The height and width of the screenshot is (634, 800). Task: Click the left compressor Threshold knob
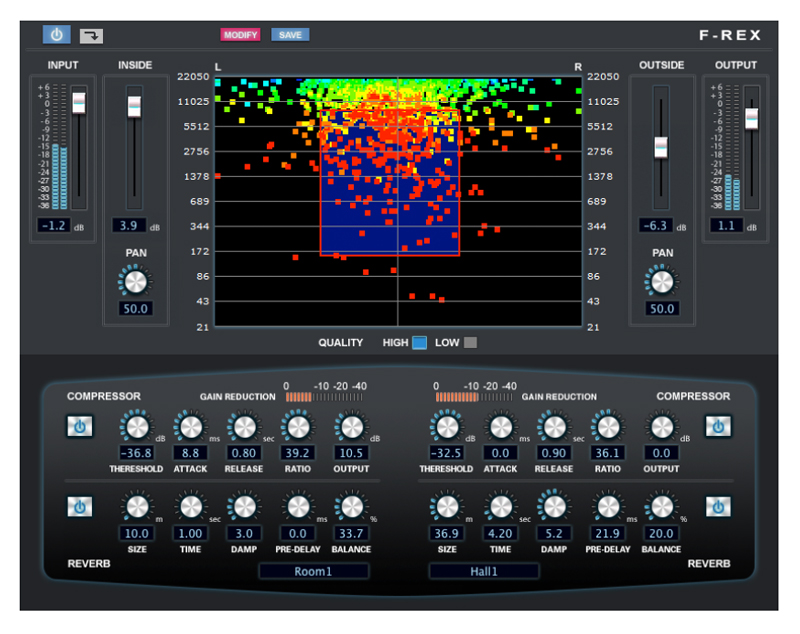[x=135, y=428]
